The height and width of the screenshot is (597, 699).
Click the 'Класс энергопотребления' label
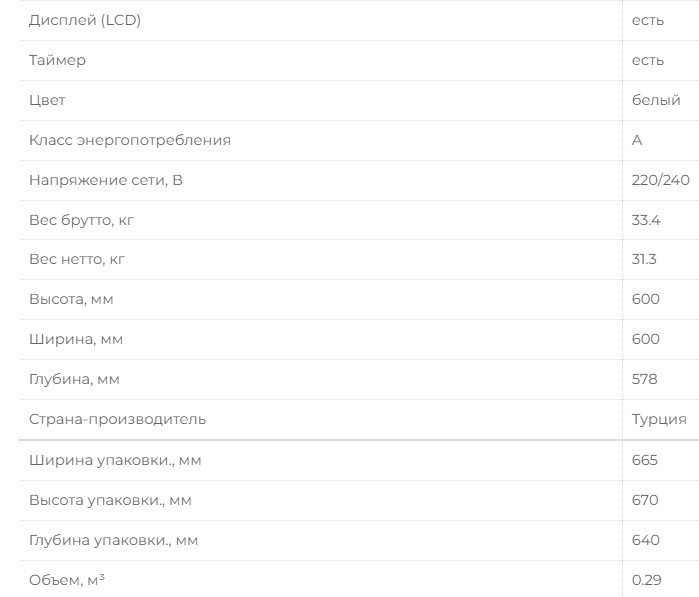pyautogui.click(x=130, y=140)
